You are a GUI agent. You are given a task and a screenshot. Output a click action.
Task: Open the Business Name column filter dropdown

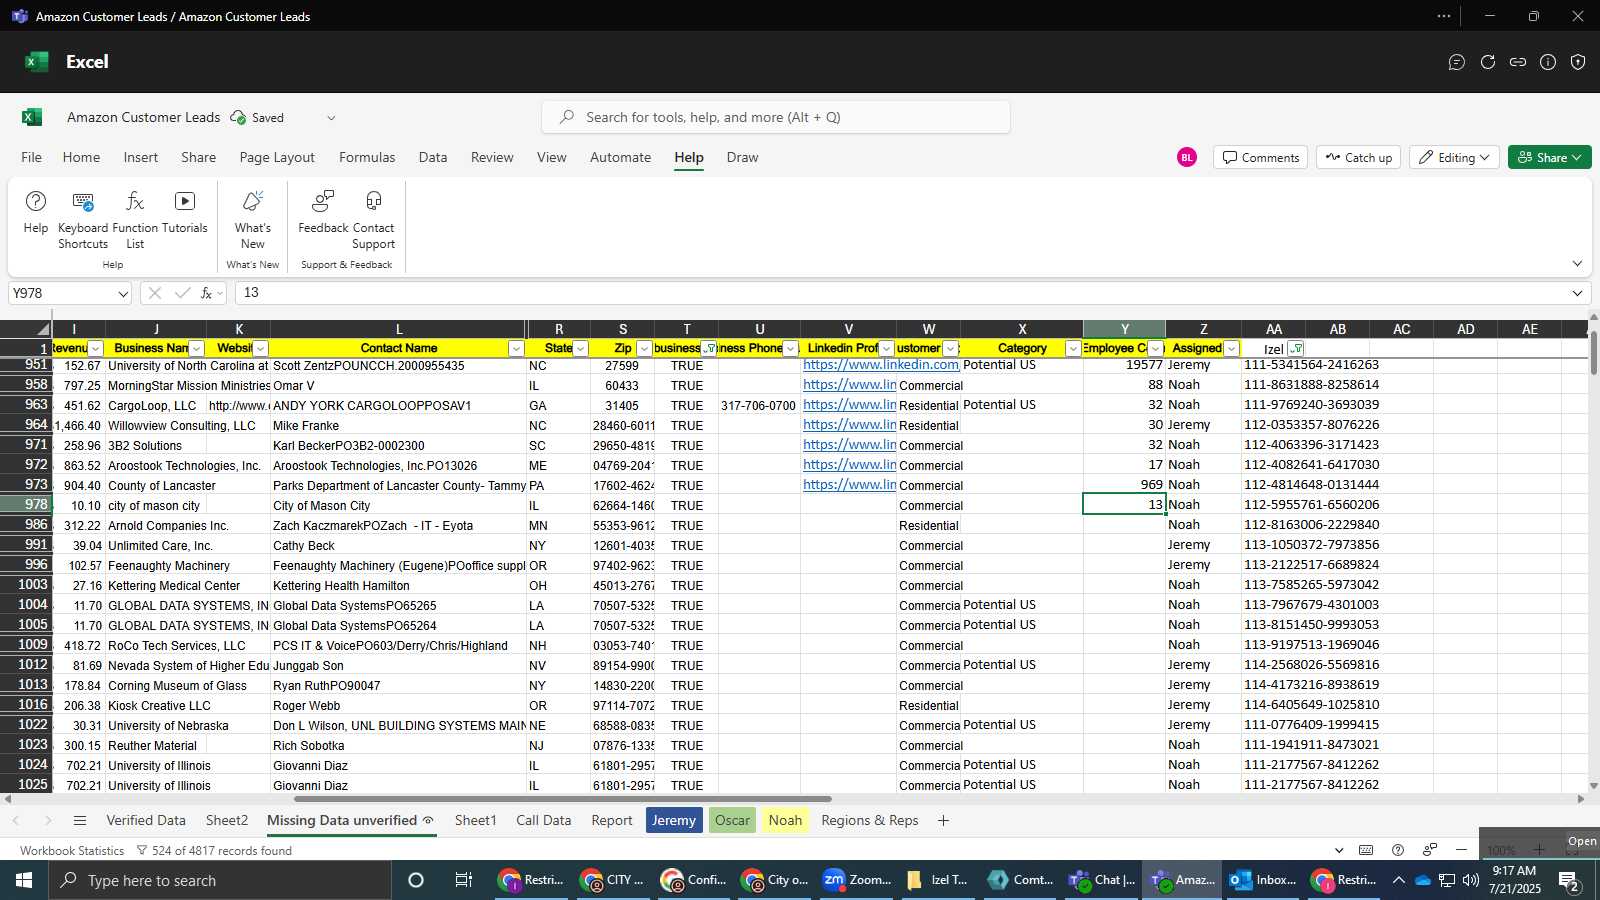[x=196, y=349]
